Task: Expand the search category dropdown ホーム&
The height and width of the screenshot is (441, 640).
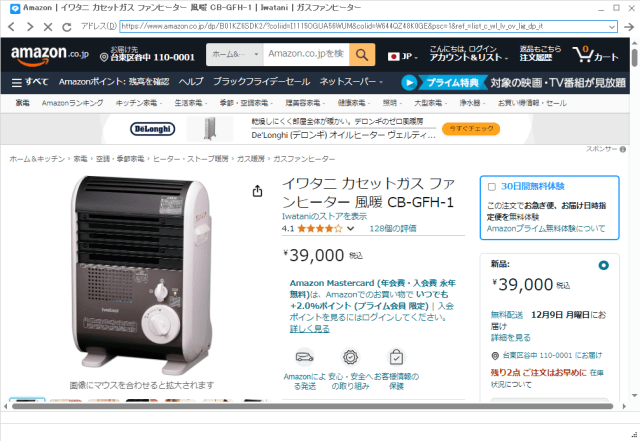Action: (235, 54)
